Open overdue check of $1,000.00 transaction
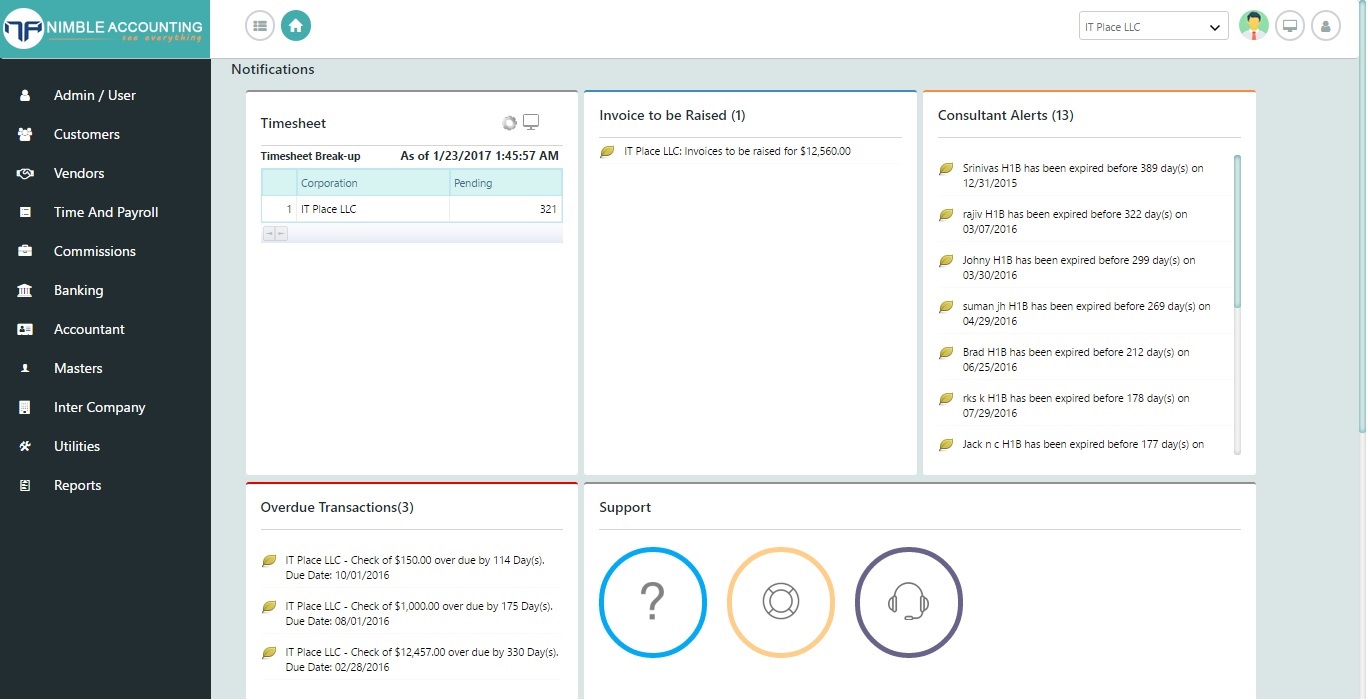 click(x=419, y=614)
